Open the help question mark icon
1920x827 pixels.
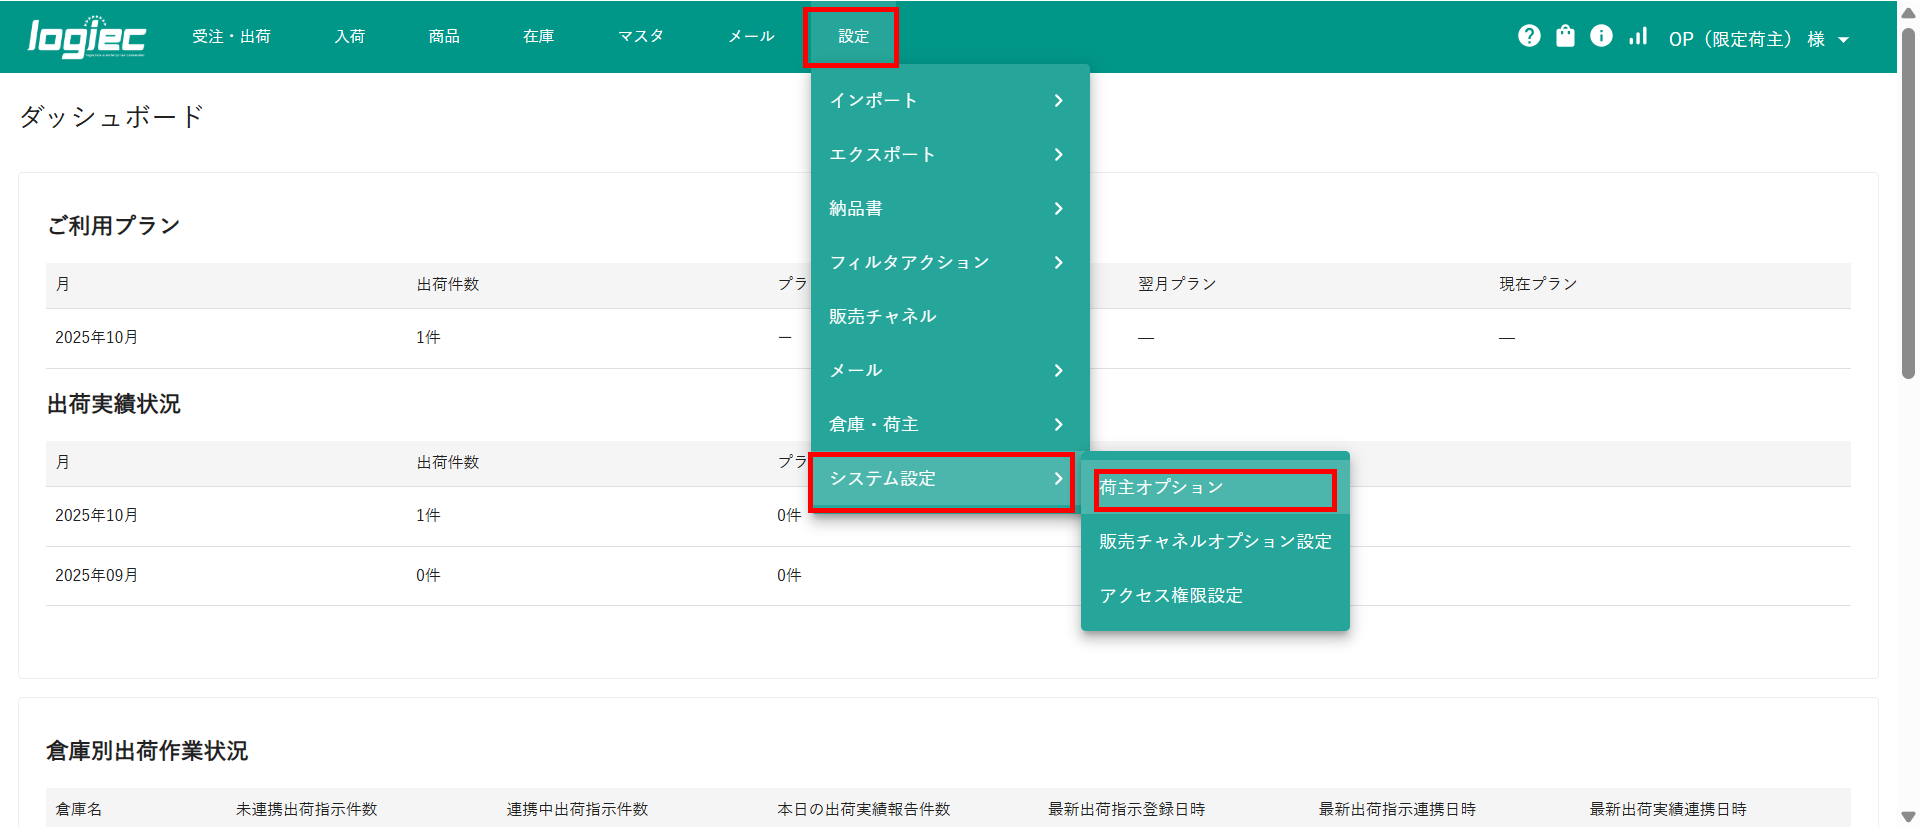tap(1529, 36)
